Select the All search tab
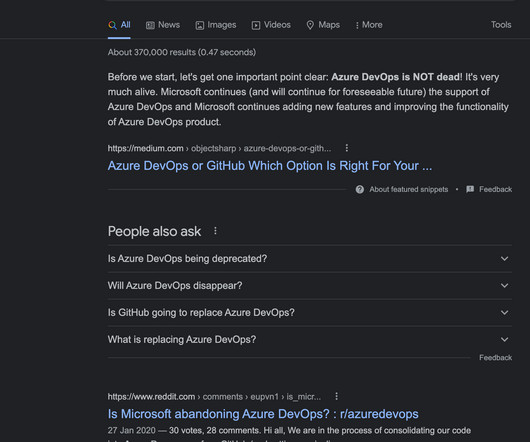This screenshot has width=530, height=442. [x=119, y=25]
